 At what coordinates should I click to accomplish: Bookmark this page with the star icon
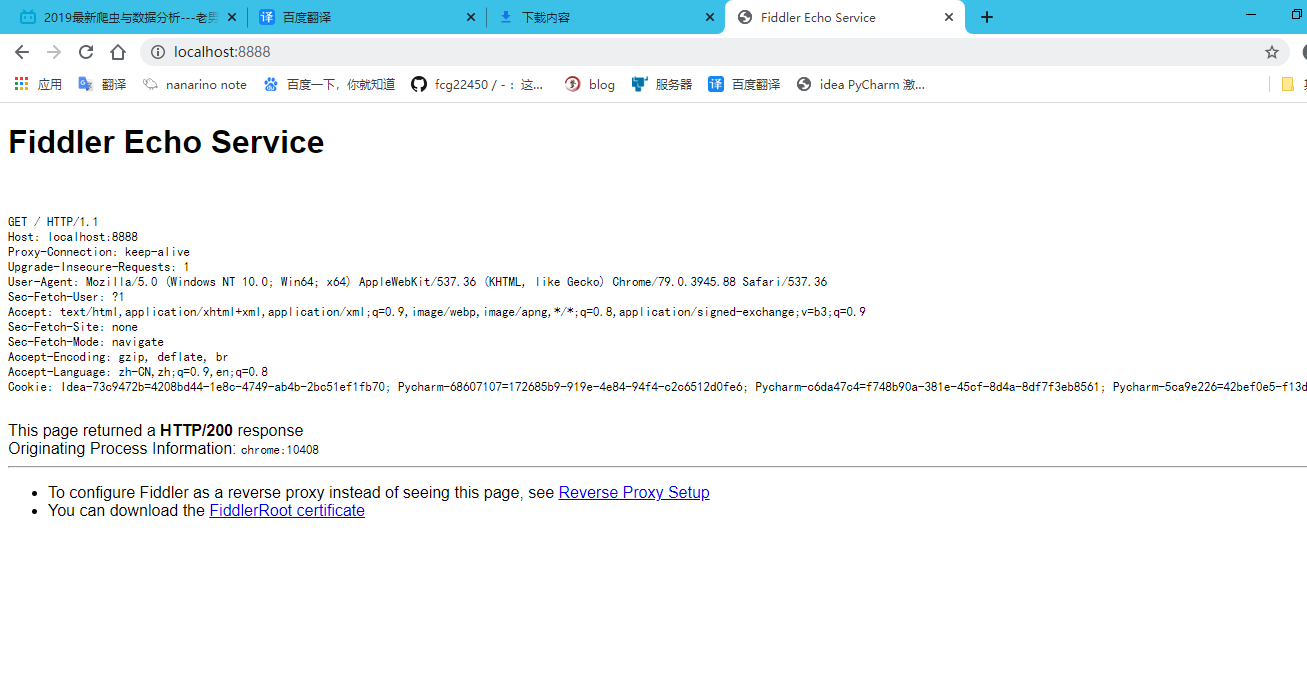coord(1272,52)
